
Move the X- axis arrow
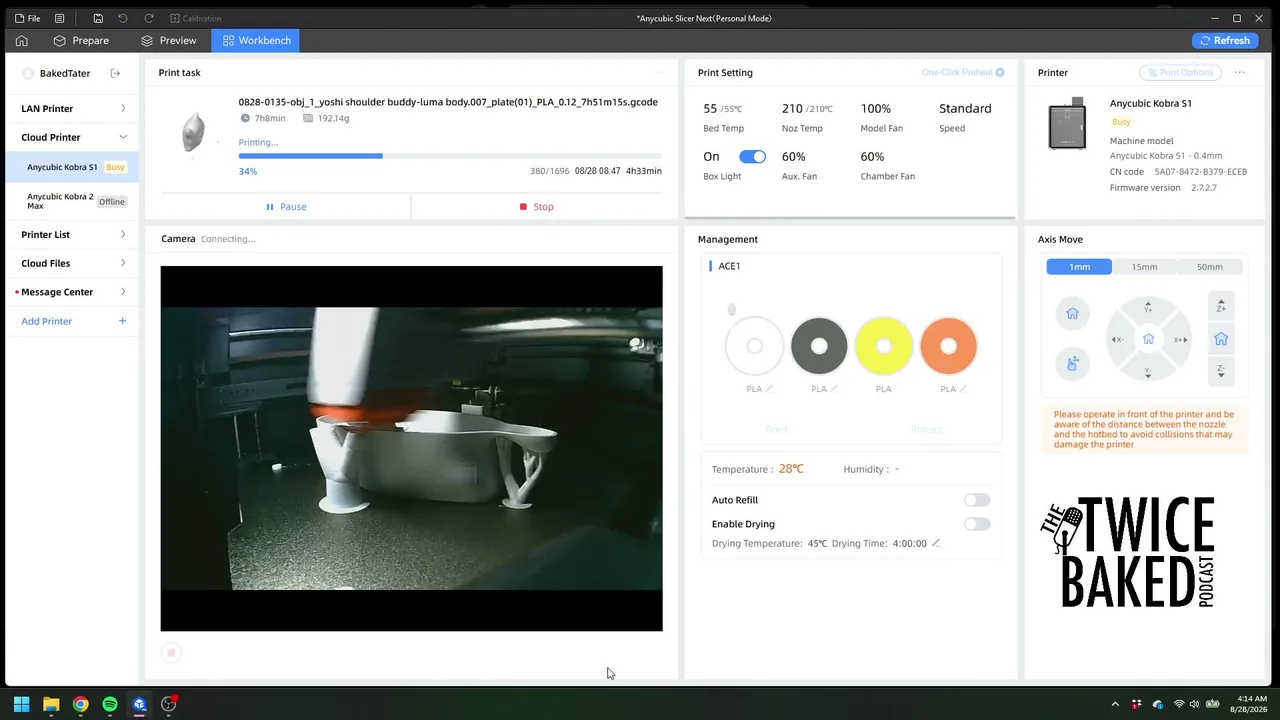1117,340
